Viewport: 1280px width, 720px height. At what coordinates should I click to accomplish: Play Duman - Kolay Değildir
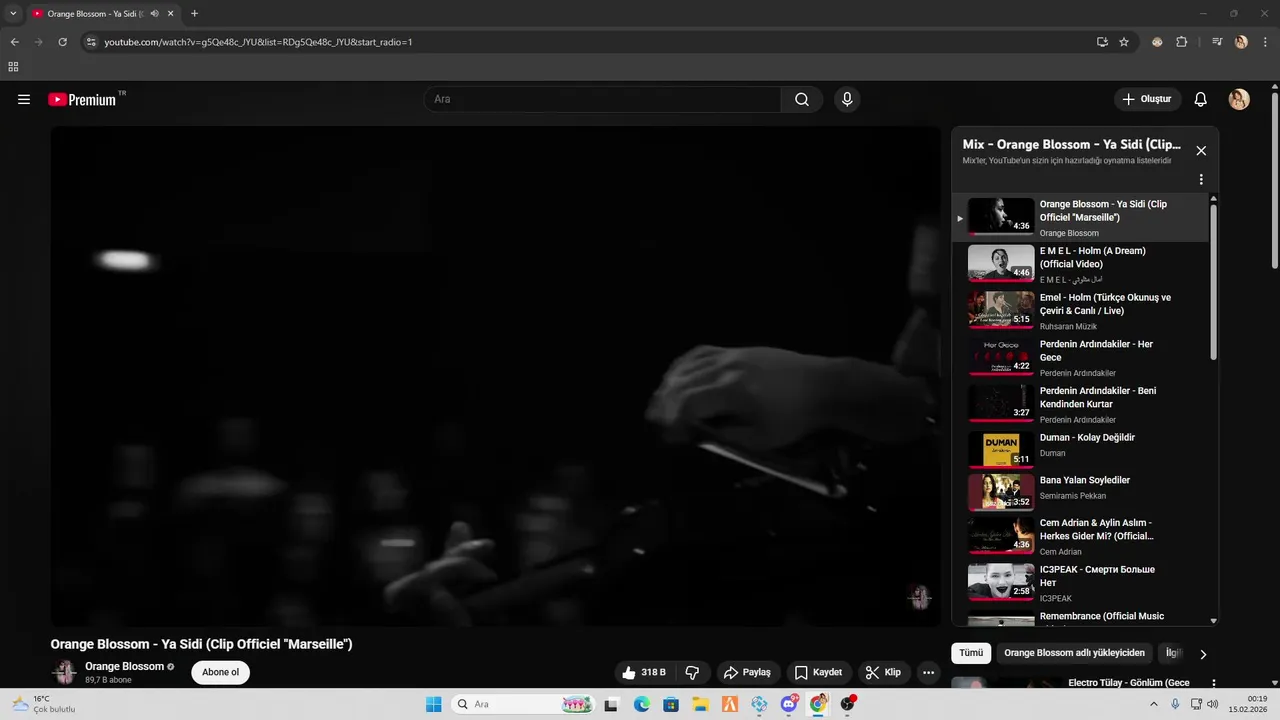click(x=1080, y=449)
